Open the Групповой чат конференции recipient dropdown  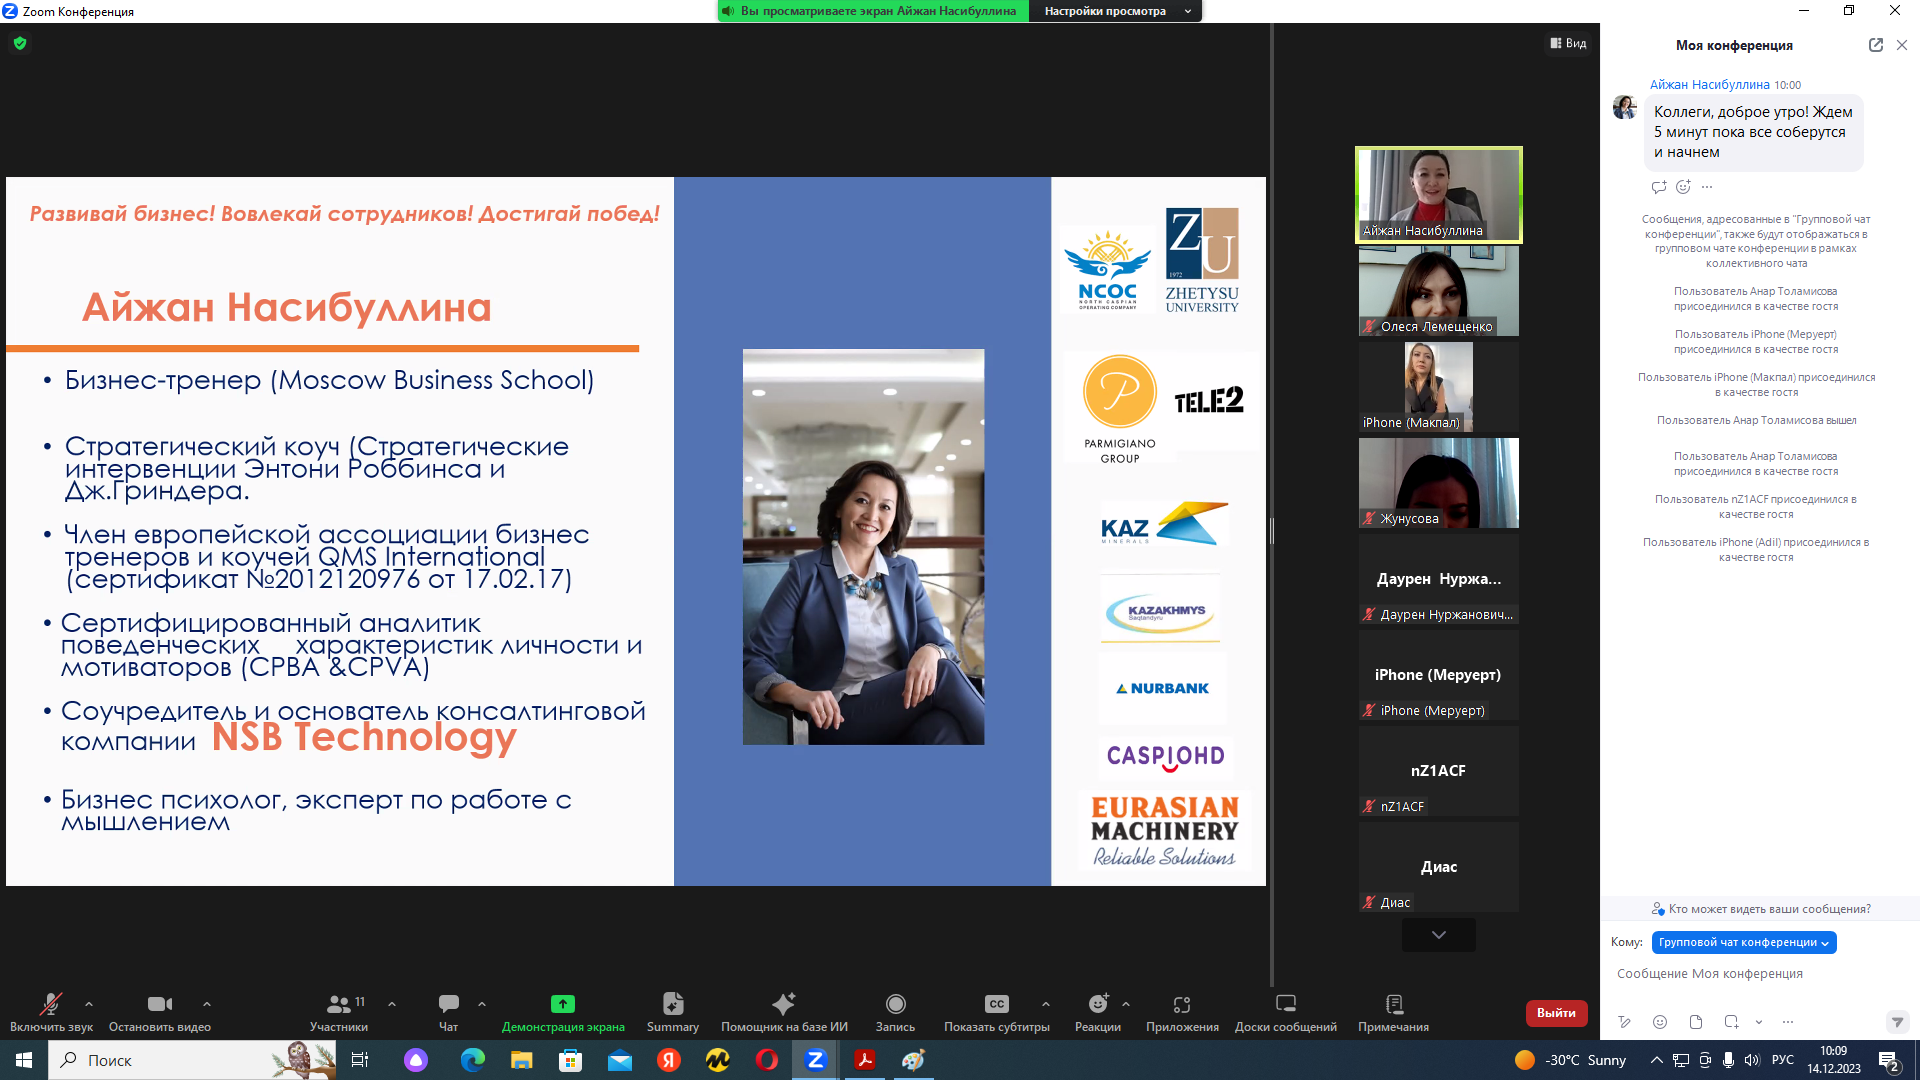point(1743,942)
